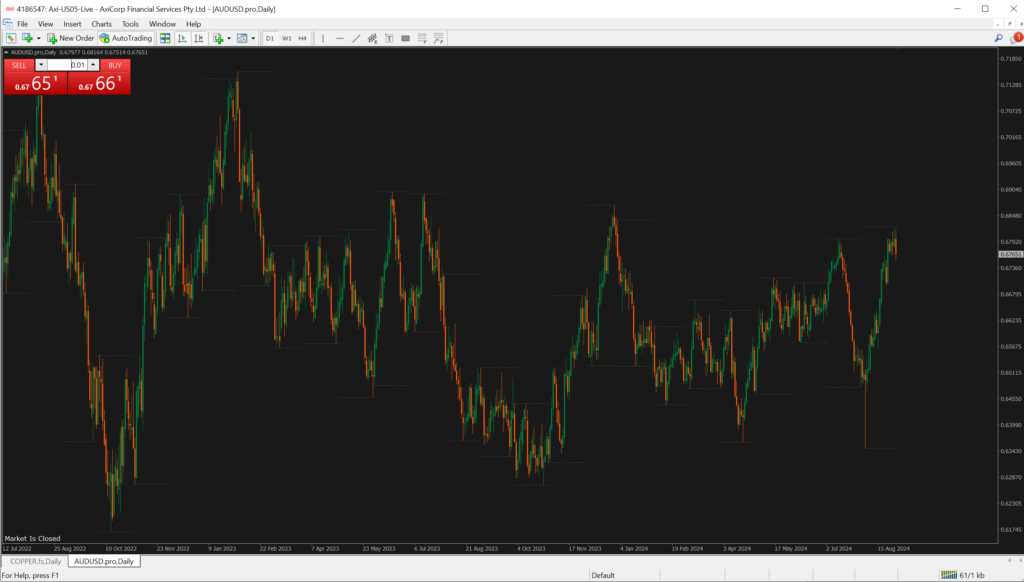Viewport: 1024px width, 582px height.
Task: Click the 0.01 volume input field
Action: point(67,65)
